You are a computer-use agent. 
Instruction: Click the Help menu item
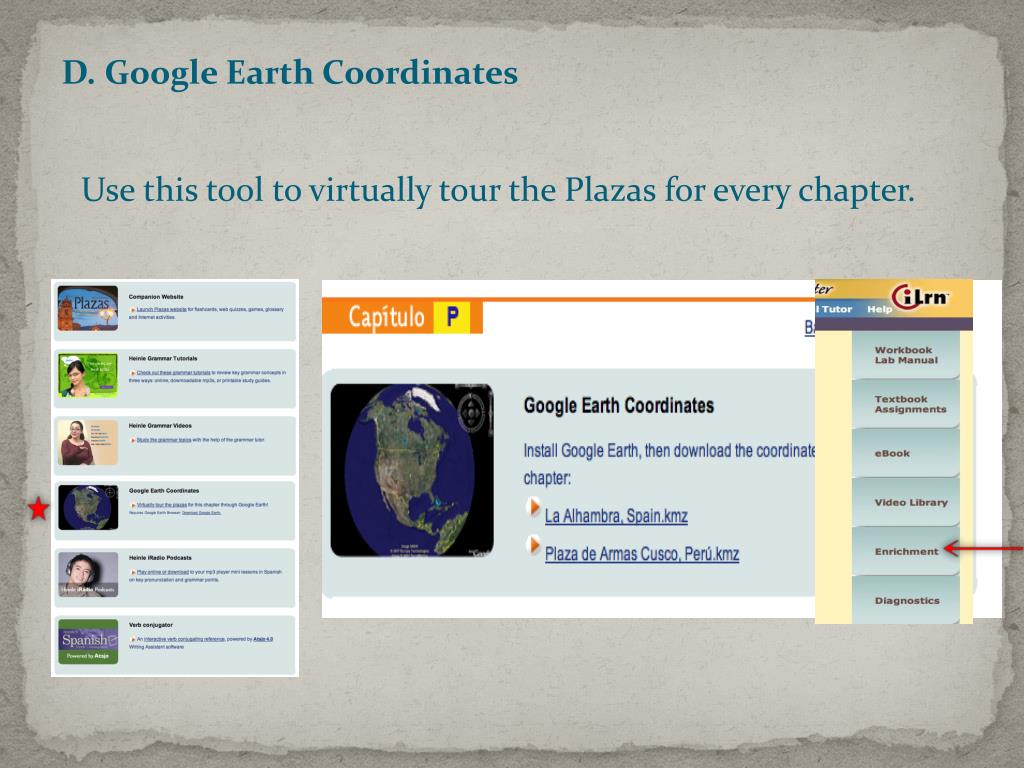coord(879,309)
